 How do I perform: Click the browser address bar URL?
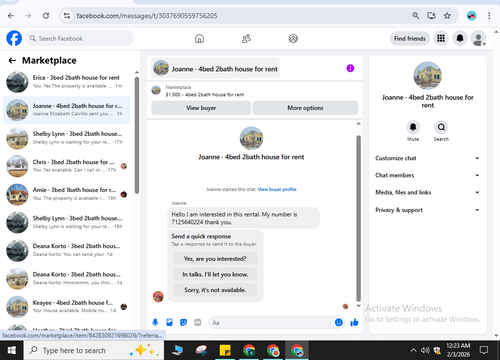pos(147,16)
